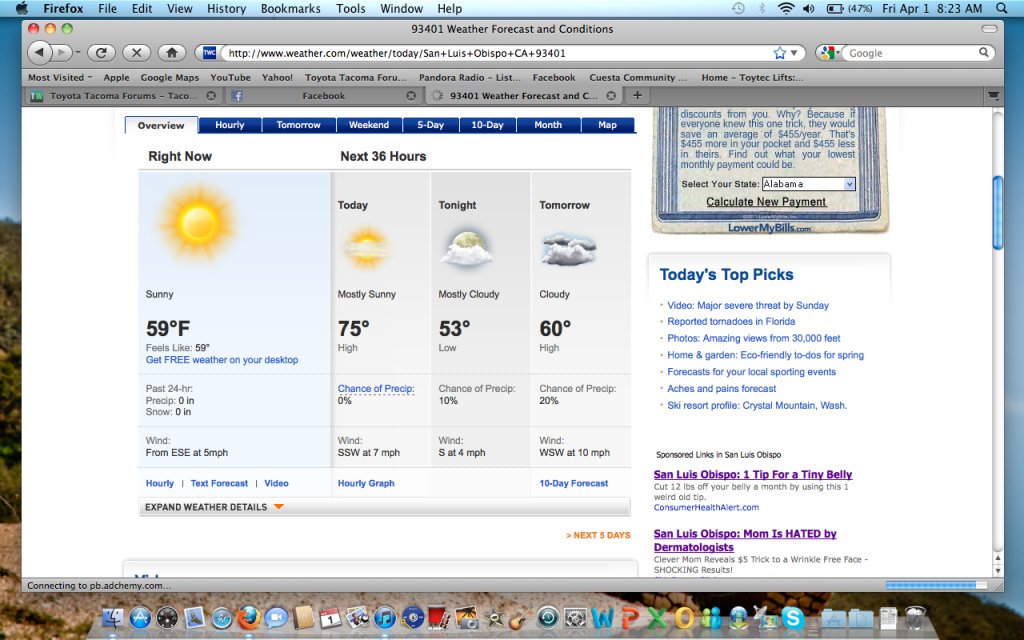Open iCal calendar from the Dock
The image size is (1024, 640).
[330, 618]
